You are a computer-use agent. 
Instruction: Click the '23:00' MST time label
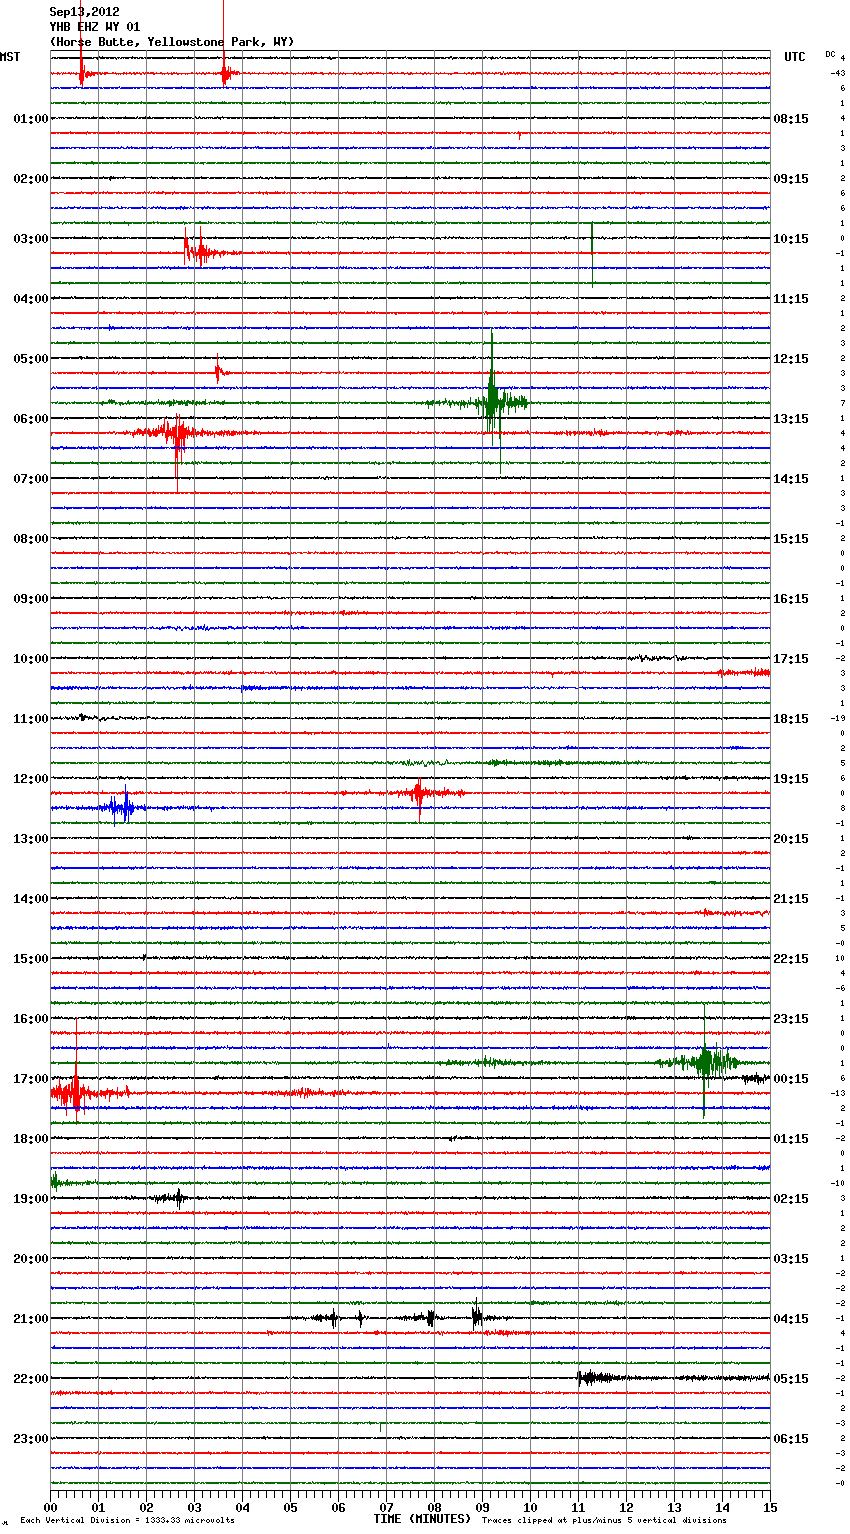tap(30, 1439)
